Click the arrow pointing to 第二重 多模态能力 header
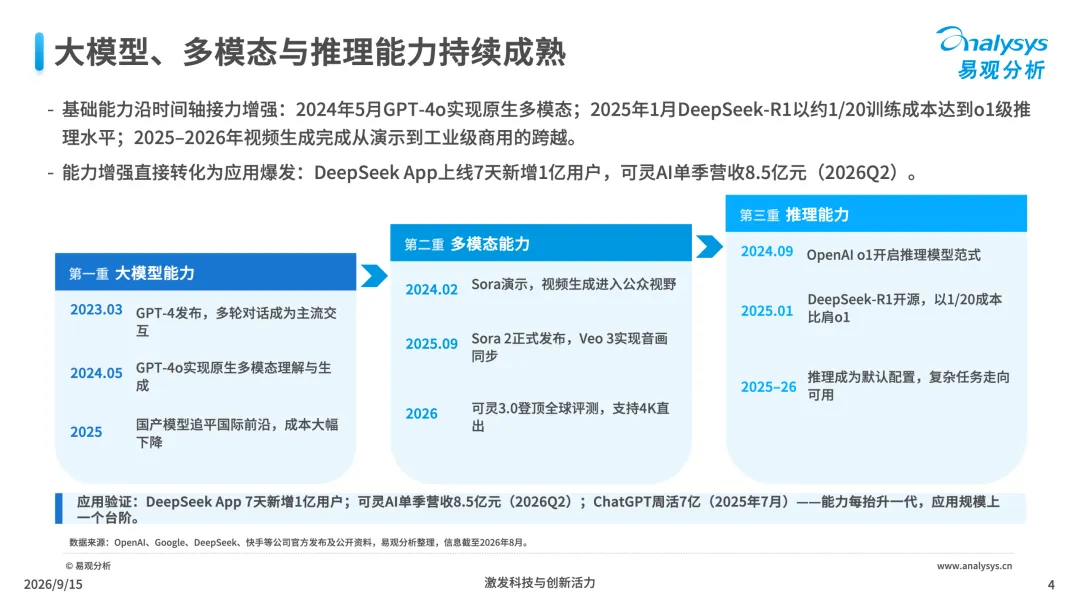The image size is (1080, 608). pos(374,275)
